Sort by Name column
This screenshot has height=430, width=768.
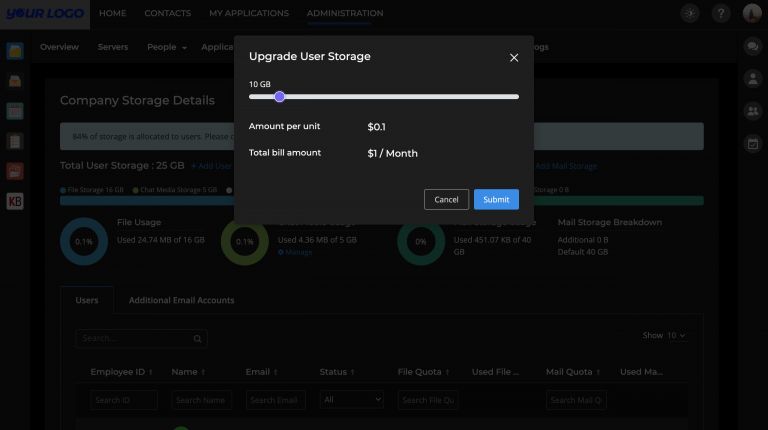click(x=188, y=372)
